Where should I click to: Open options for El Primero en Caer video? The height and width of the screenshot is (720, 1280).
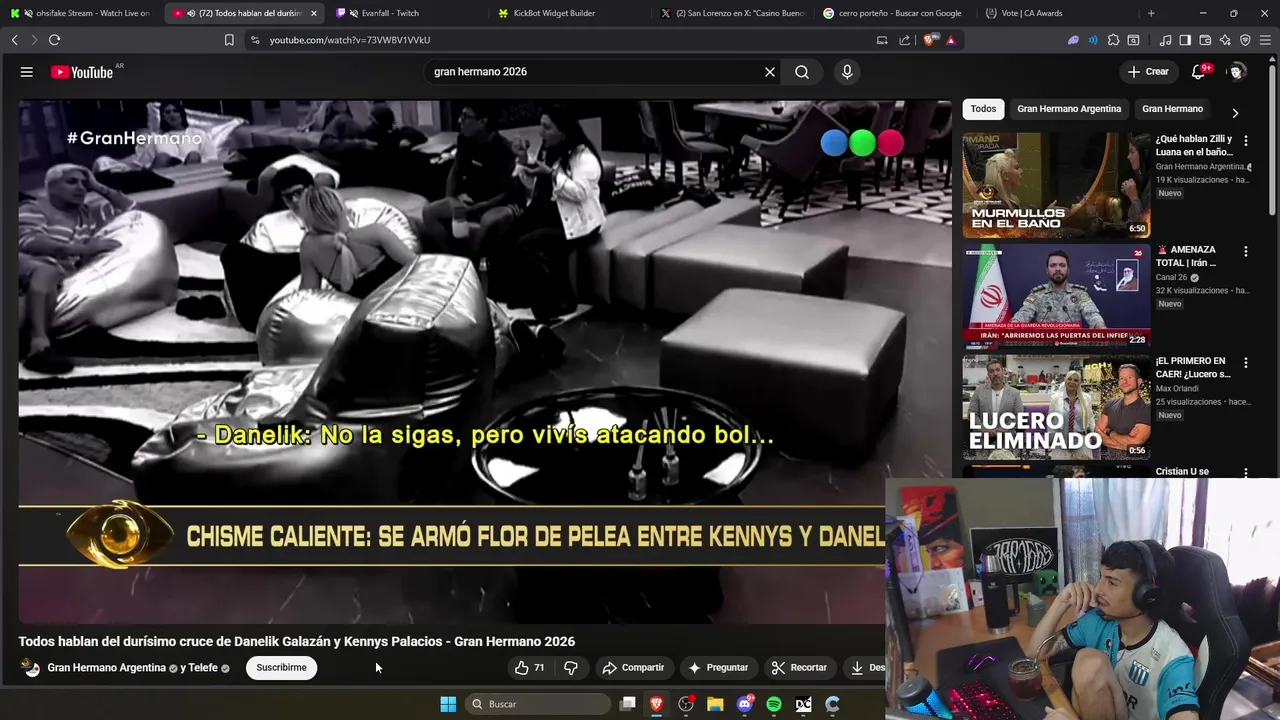pos(1245,363)
